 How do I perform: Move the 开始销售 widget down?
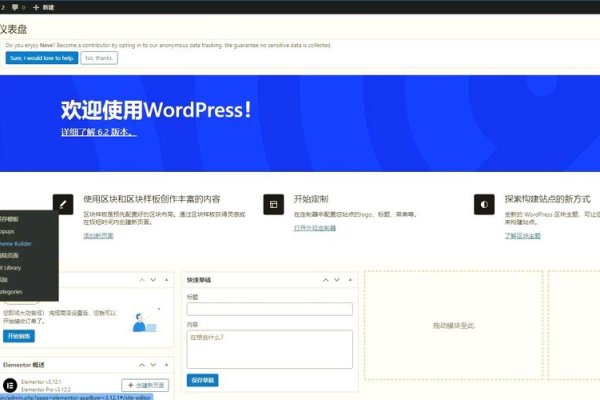153,280
